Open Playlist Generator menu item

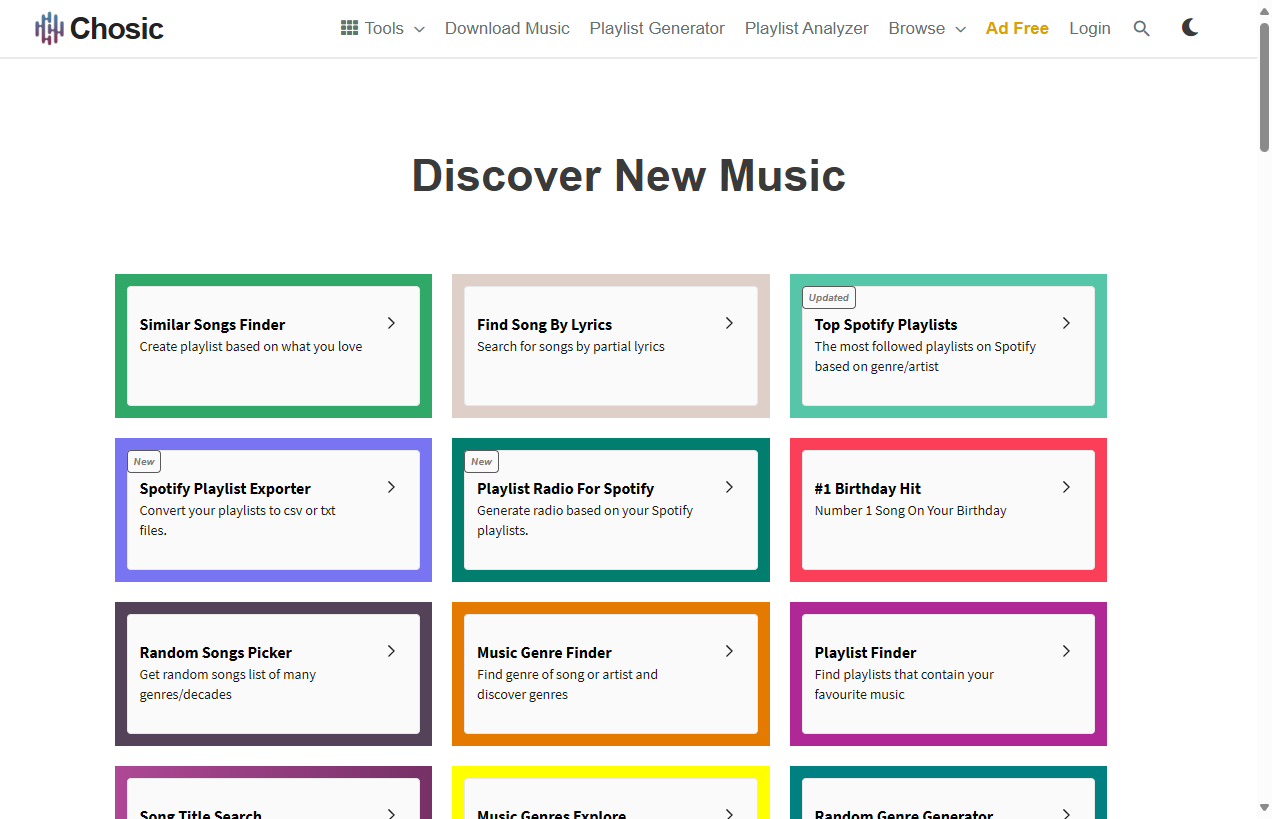coord(657,28)
